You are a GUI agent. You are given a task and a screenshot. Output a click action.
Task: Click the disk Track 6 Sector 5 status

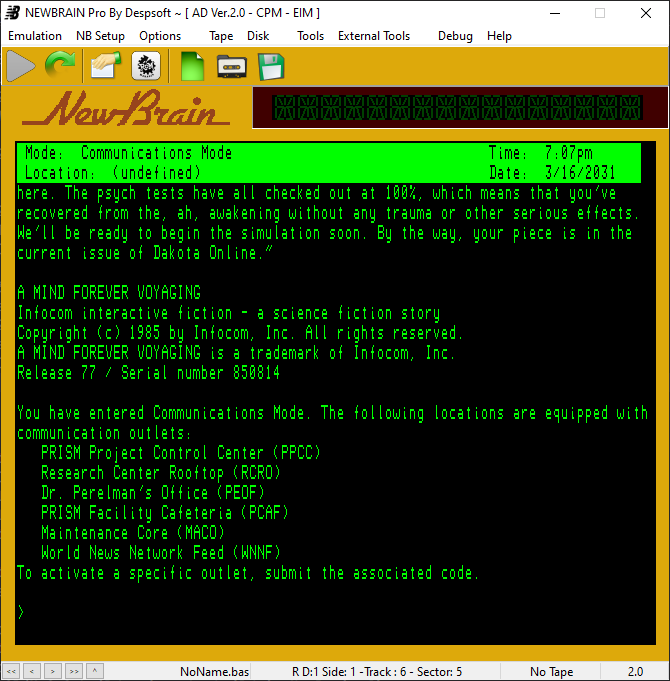377,672
